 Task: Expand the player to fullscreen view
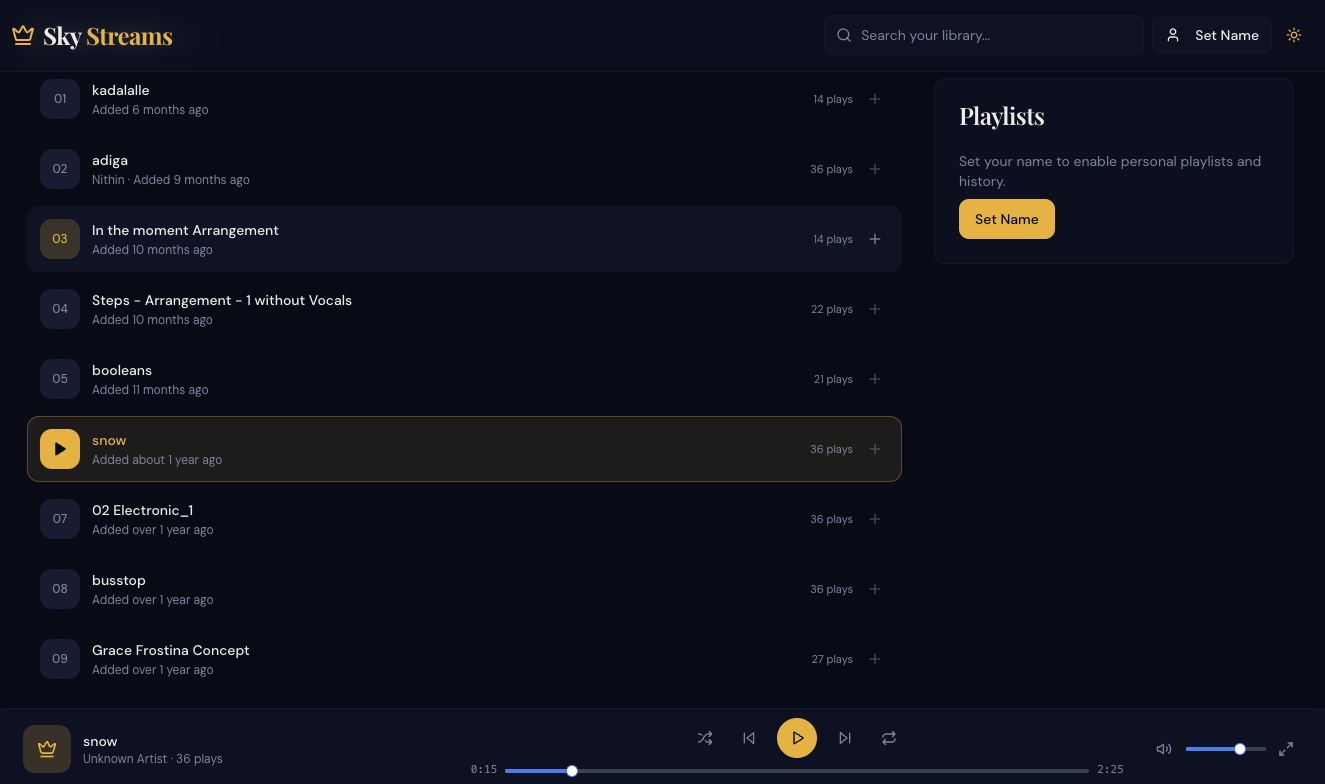click(1287, 748)
